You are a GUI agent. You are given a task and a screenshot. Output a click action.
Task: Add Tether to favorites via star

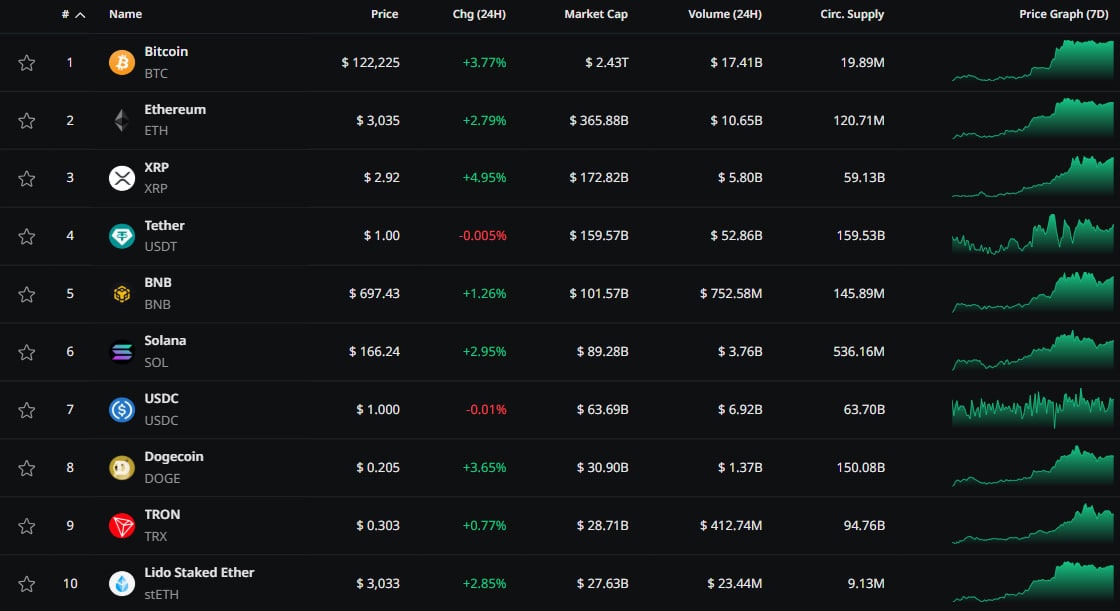click(26, 237)
